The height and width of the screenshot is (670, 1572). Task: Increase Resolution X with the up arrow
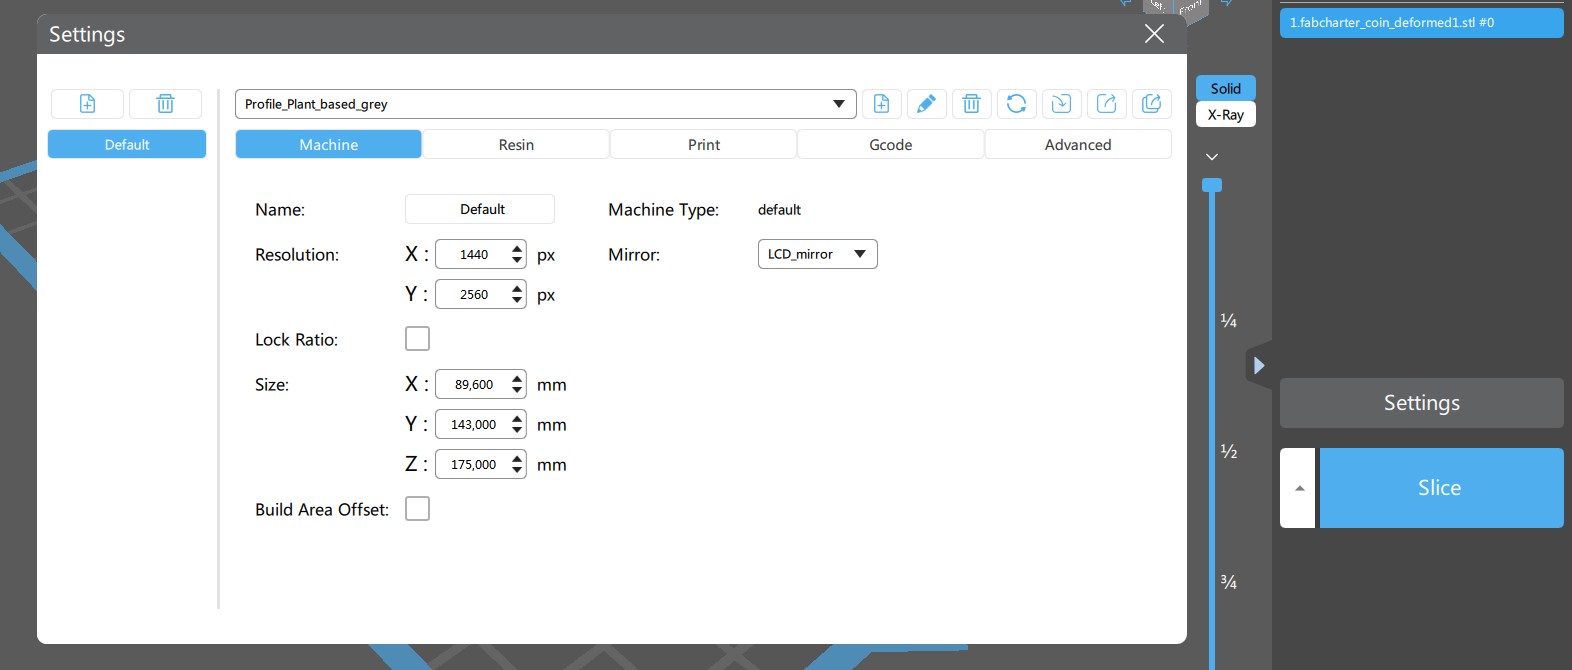point(517,248)
